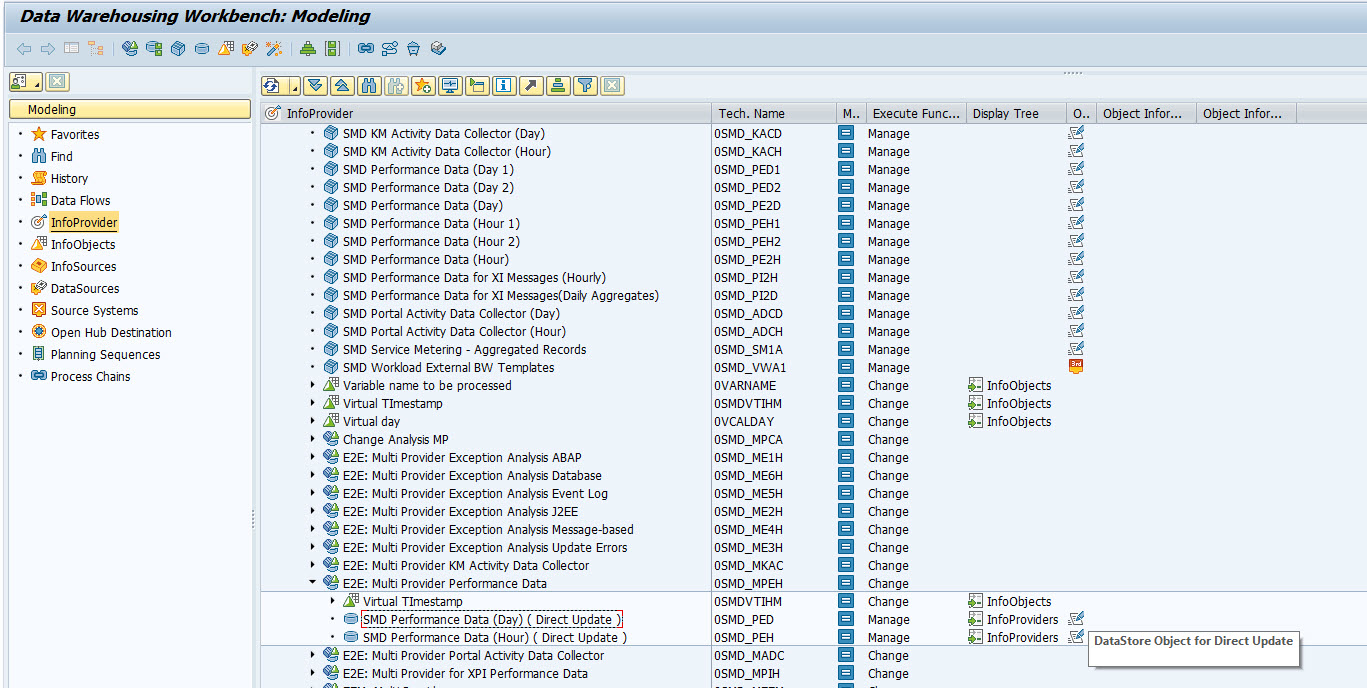Click Change for the 0VCALDAY row
Screen dimensions: 1367x688
coord(888,421)
